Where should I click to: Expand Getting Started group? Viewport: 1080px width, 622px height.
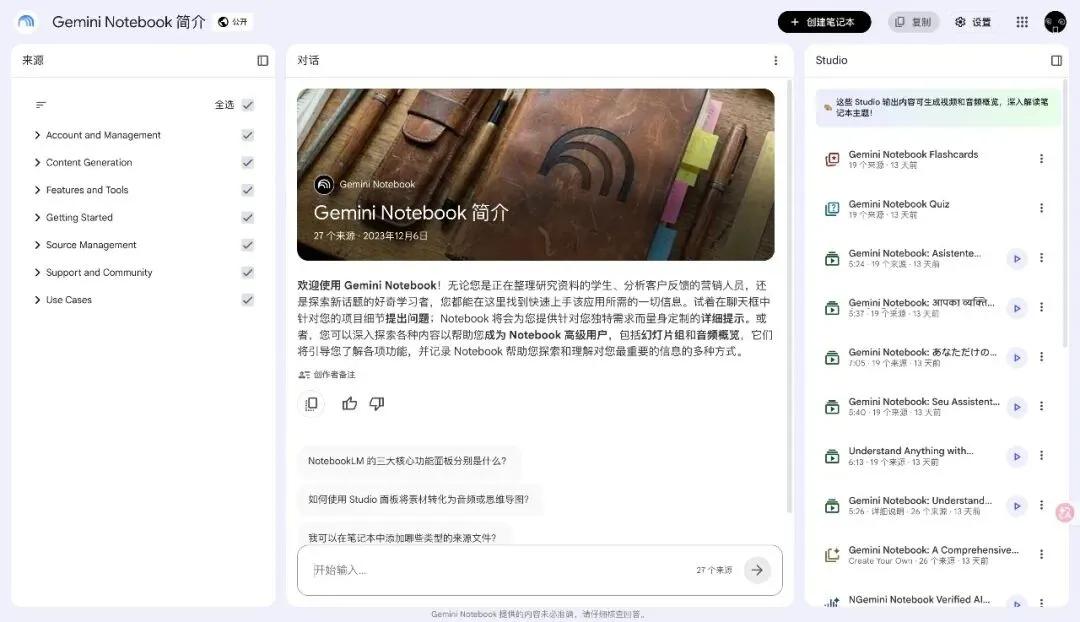coord(37,218)
